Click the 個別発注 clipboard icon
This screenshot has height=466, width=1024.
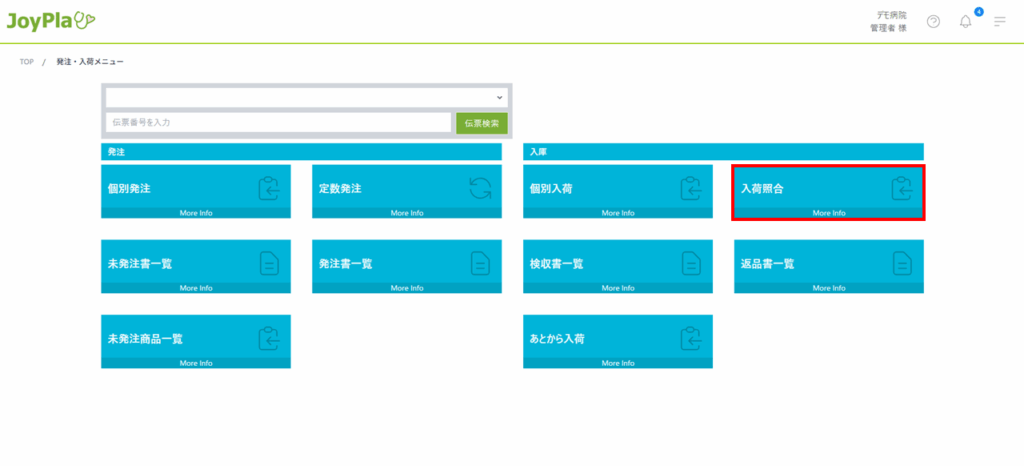coord(269,187)
